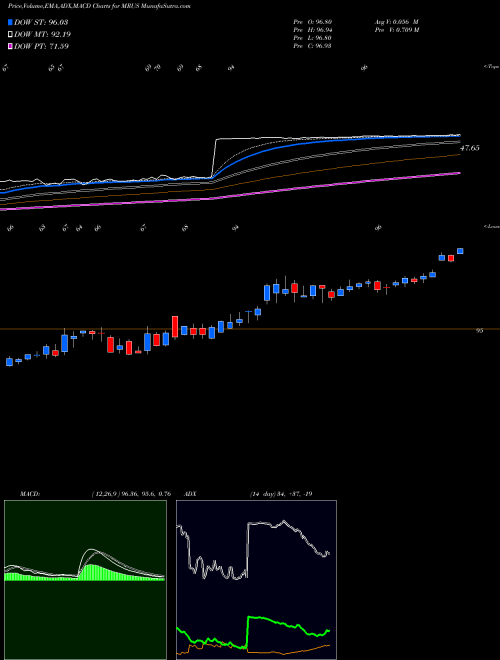Click the 'ADX' panel heading

point(190,494)
